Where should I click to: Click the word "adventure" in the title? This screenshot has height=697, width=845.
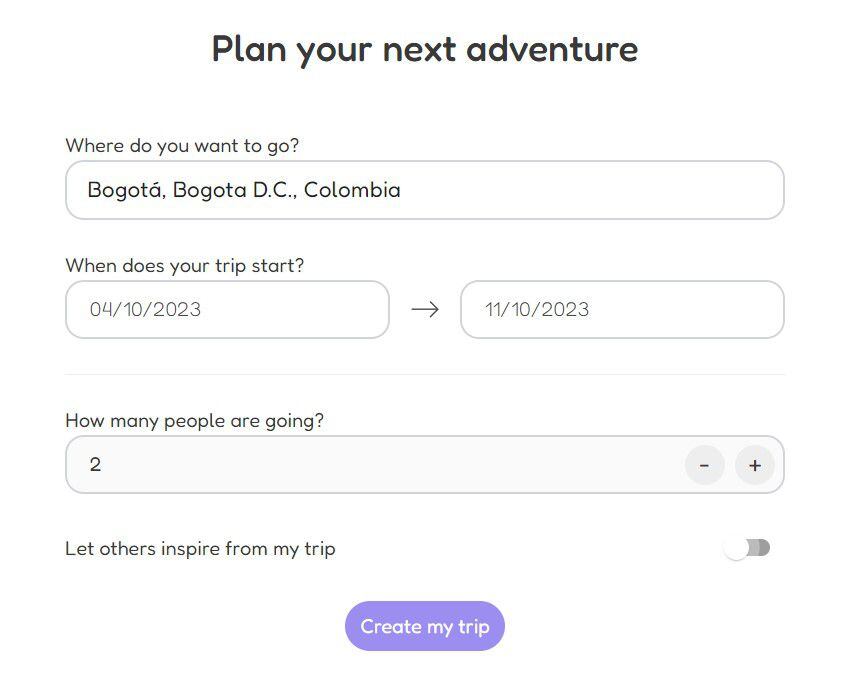tap(552, 48)
